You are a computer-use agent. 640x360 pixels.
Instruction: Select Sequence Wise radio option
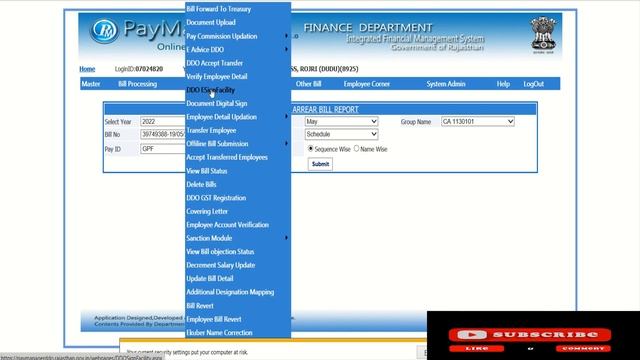(x=311, y=149)
